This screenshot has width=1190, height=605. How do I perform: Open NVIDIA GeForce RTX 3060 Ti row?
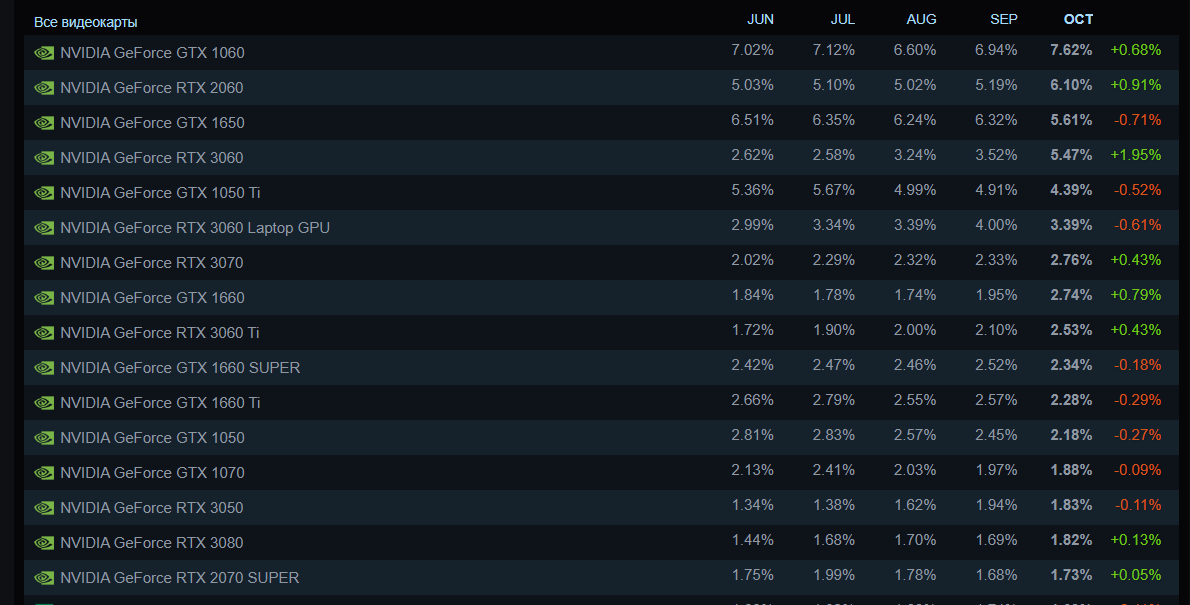(160, 333)
